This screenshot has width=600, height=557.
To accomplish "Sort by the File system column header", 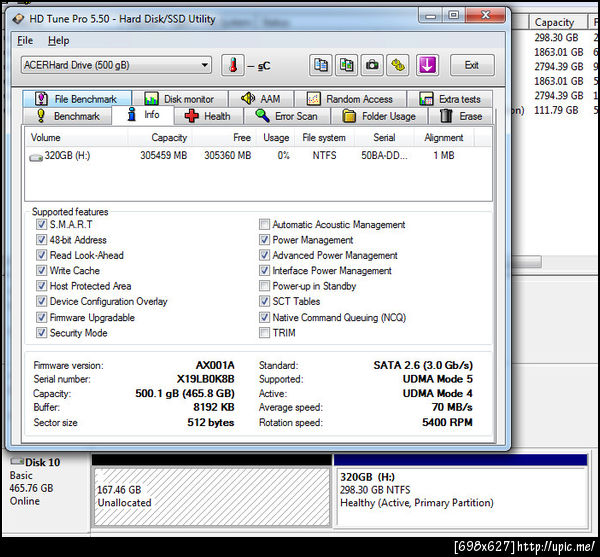I will [x=324, y=137].
